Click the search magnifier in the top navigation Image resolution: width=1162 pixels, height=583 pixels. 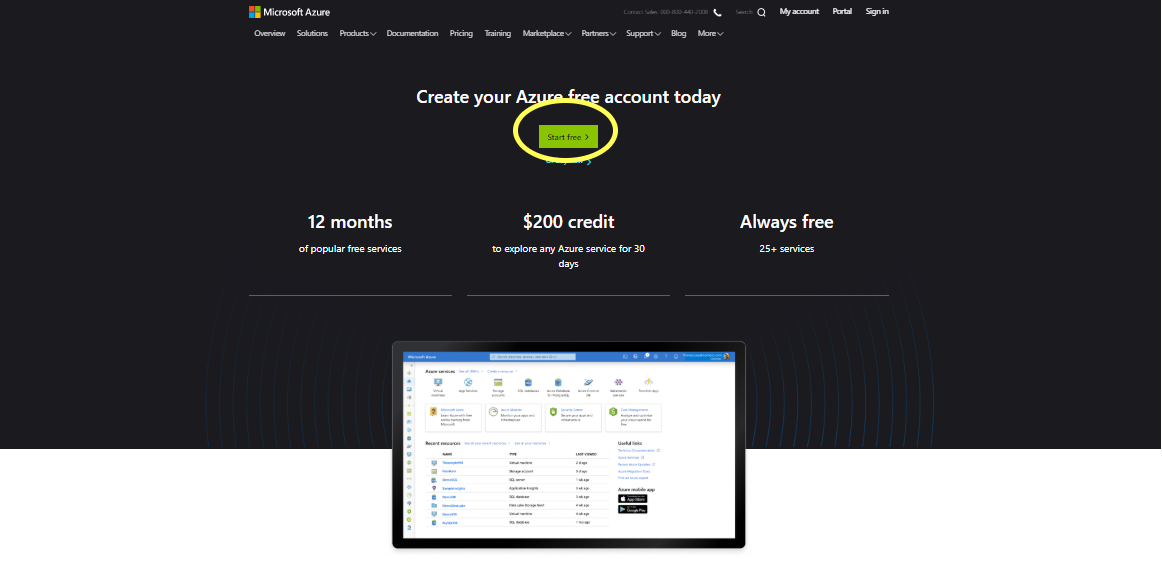point(759,12)
